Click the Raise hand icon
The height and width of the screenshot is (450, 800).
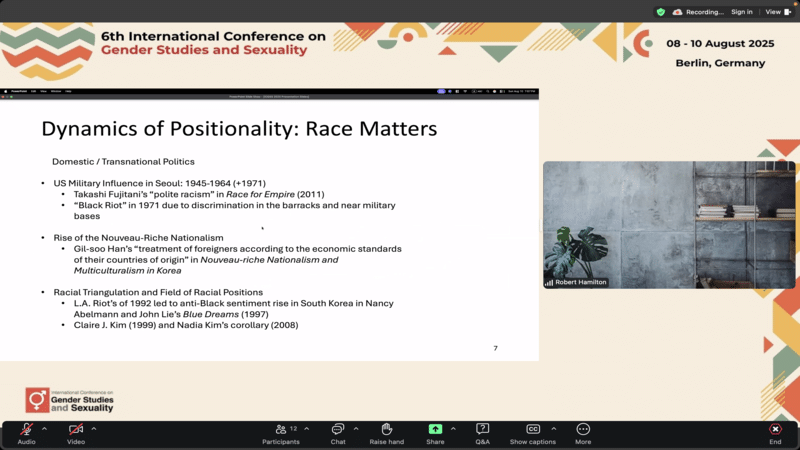pos(386,429)
